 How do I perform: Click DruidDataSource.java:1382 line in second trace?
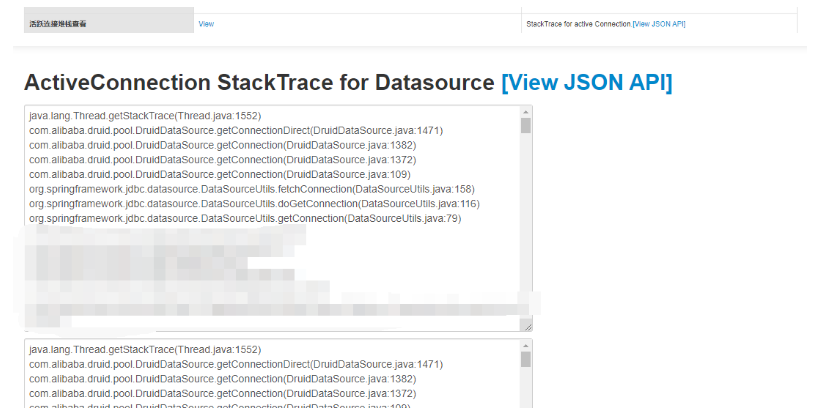coord(223,379)
